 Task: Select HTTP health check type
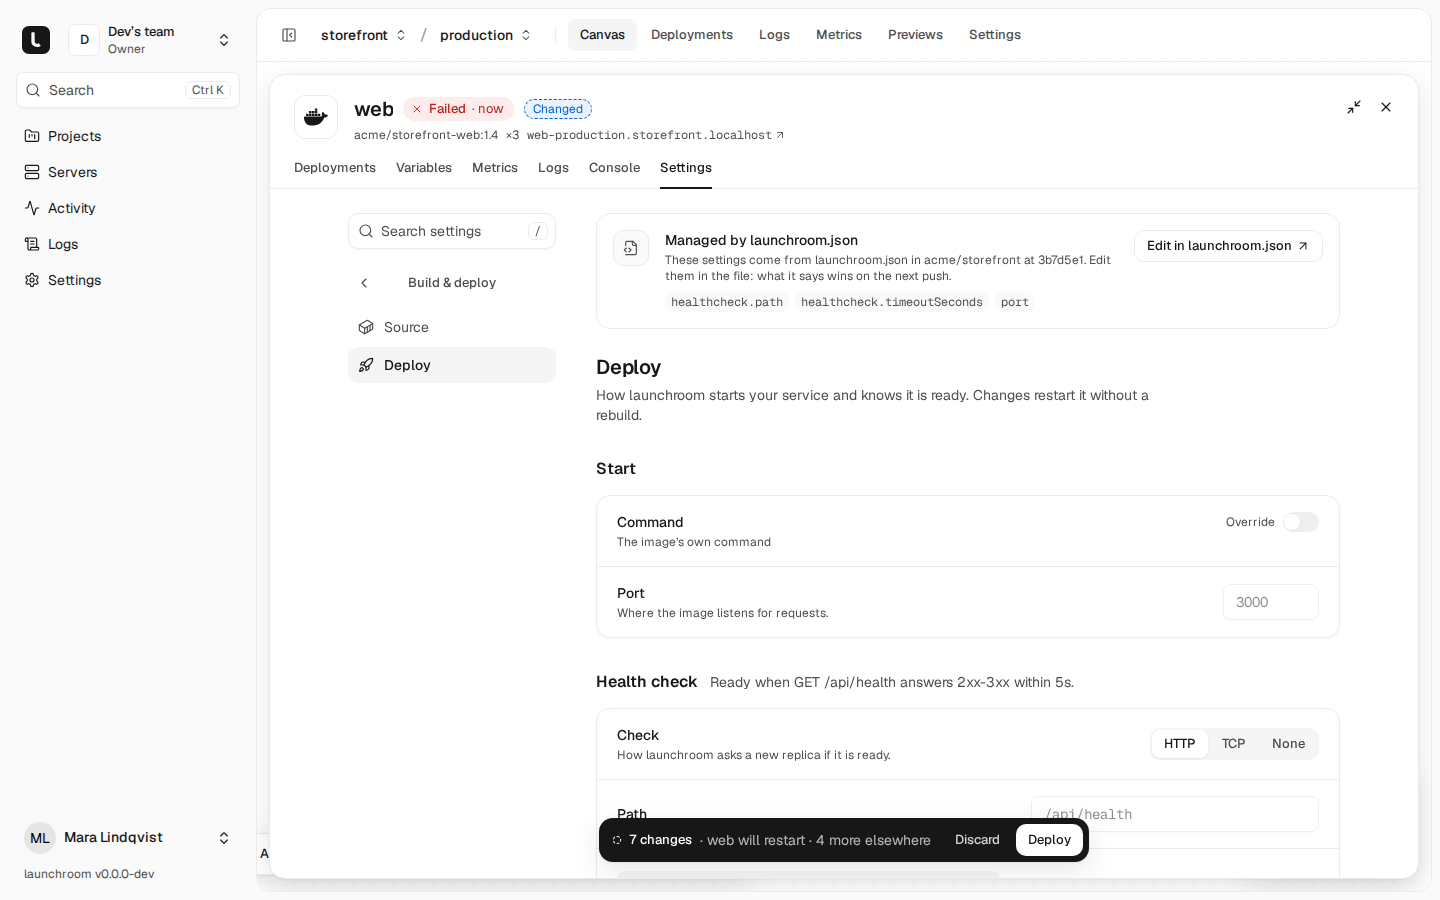coord(1180,744)
